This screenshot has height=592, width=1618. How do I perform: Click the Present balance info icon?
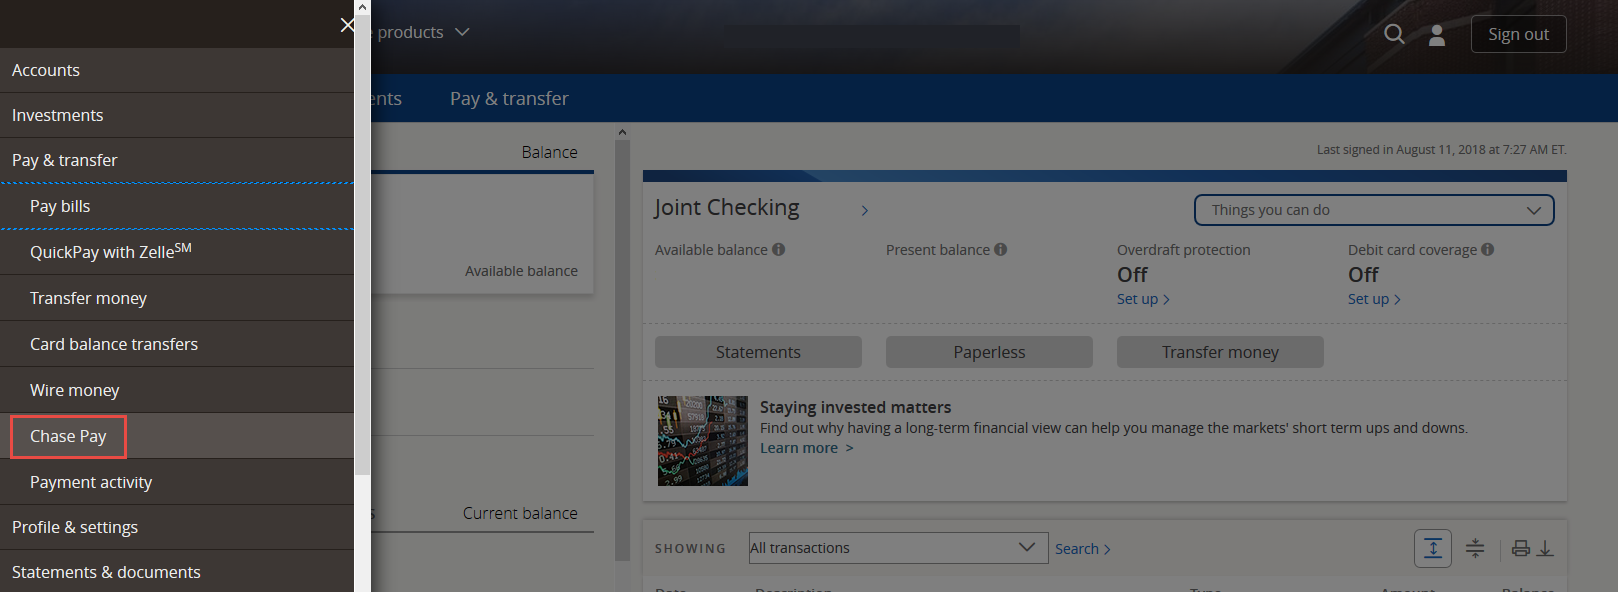[x=1001, y=250]
